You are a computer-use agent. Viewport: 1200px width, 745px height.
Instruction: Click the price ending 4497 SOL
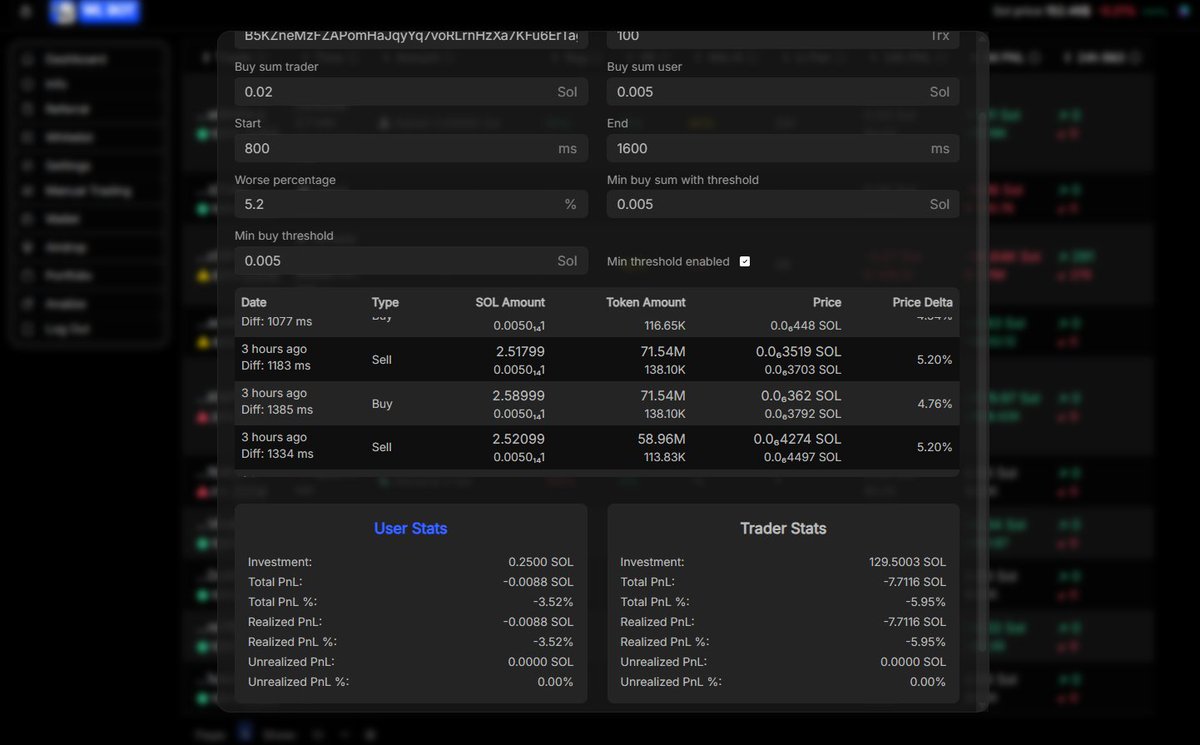point(803,458)
